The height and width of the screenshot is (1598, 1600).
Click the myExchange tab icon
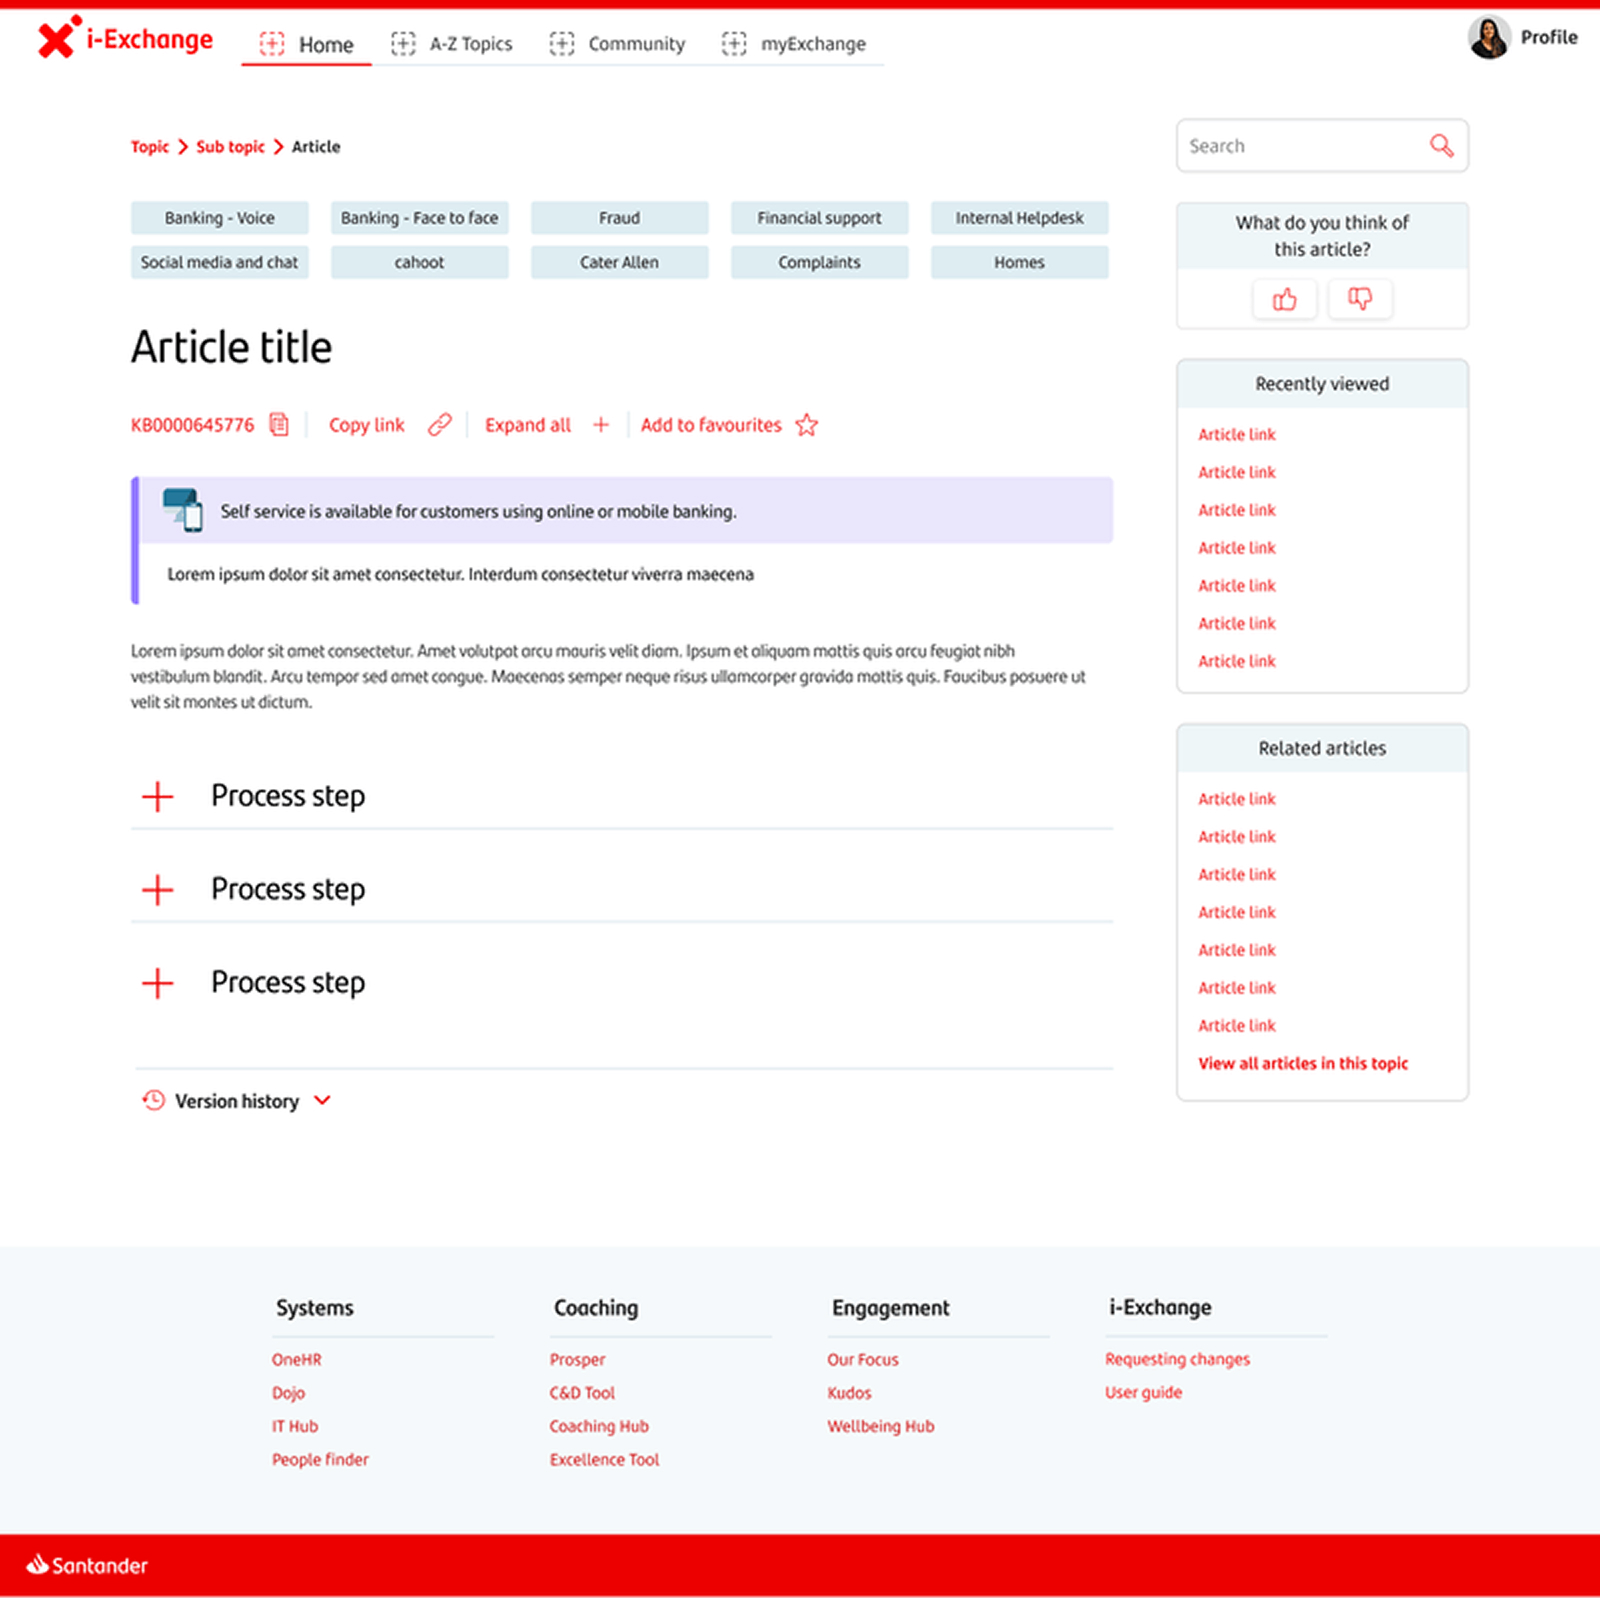coord(734,43)
